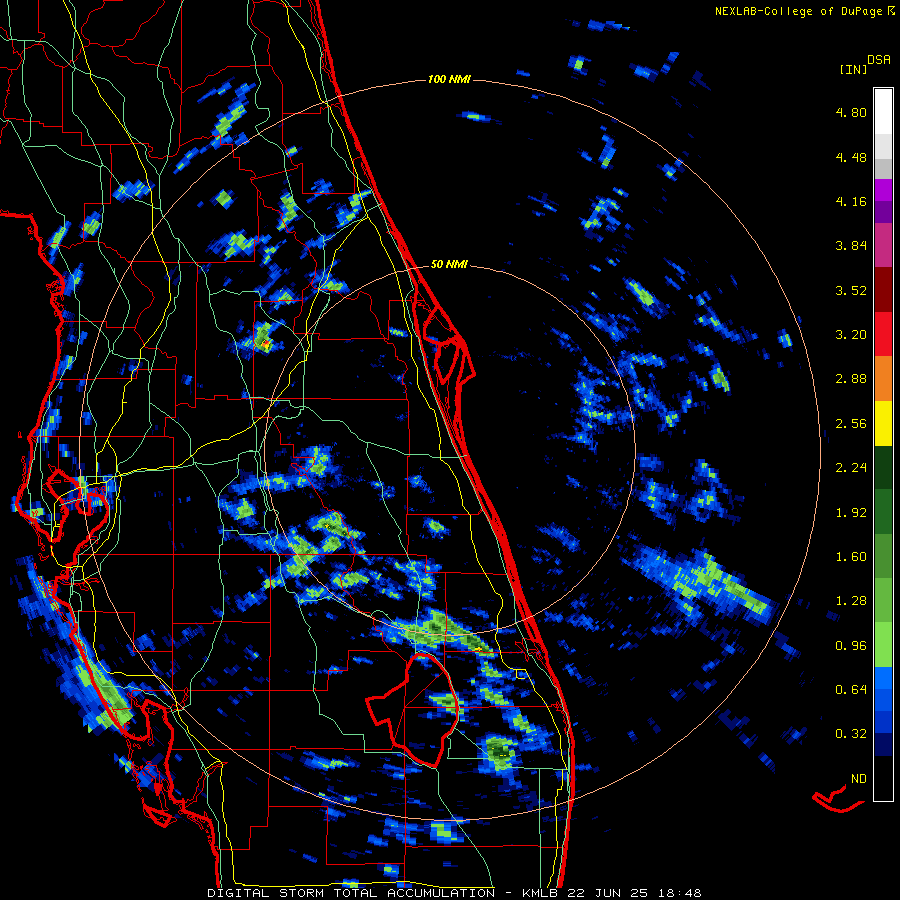Click the 3.52 legend value
This screenshot has width=900, height=900.
pyautogui.click(x=851, y=290)
